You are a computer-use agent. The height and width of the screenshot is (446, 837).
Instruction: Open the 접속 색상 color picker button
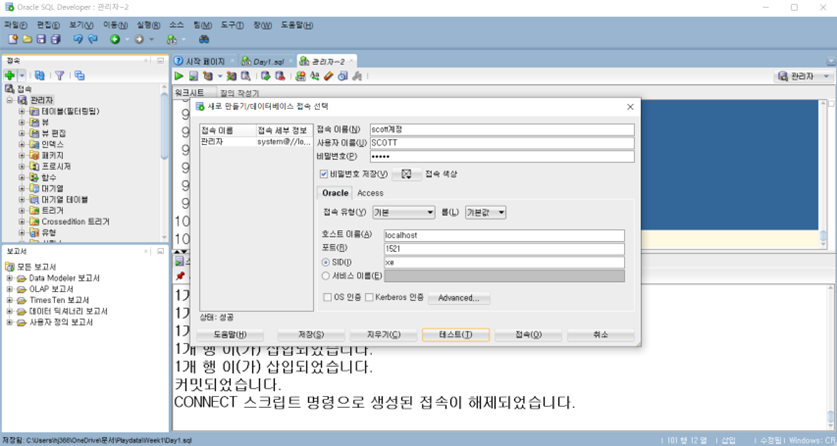[x=406, y=174]
